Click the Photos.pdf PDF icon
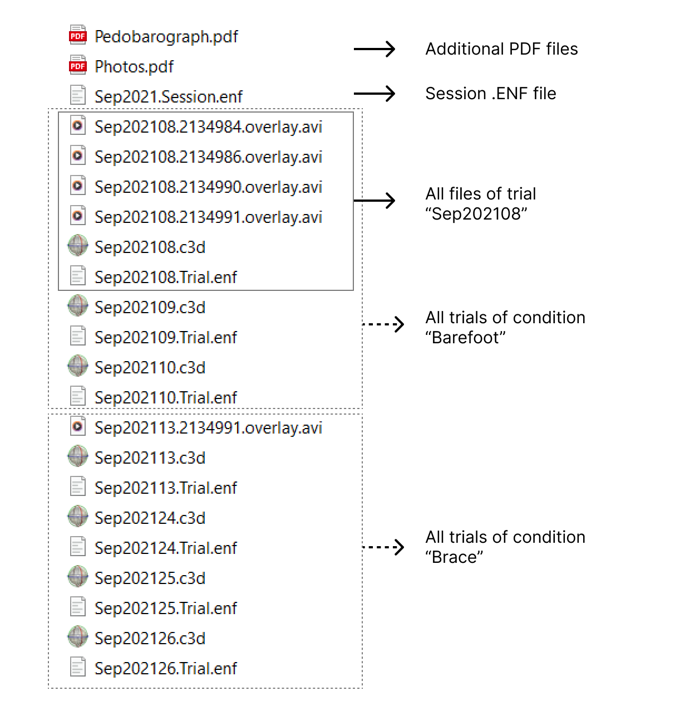This screenshot has width=680, height=720. tap(78, 66)
